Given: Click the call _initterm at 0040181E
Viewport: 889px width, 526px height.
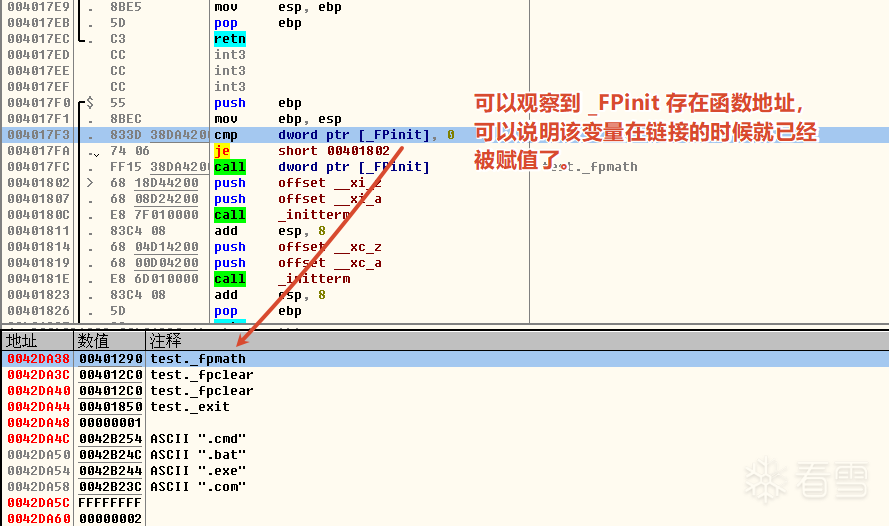Looking at the screenshot, I should click(x=282, y=279).
